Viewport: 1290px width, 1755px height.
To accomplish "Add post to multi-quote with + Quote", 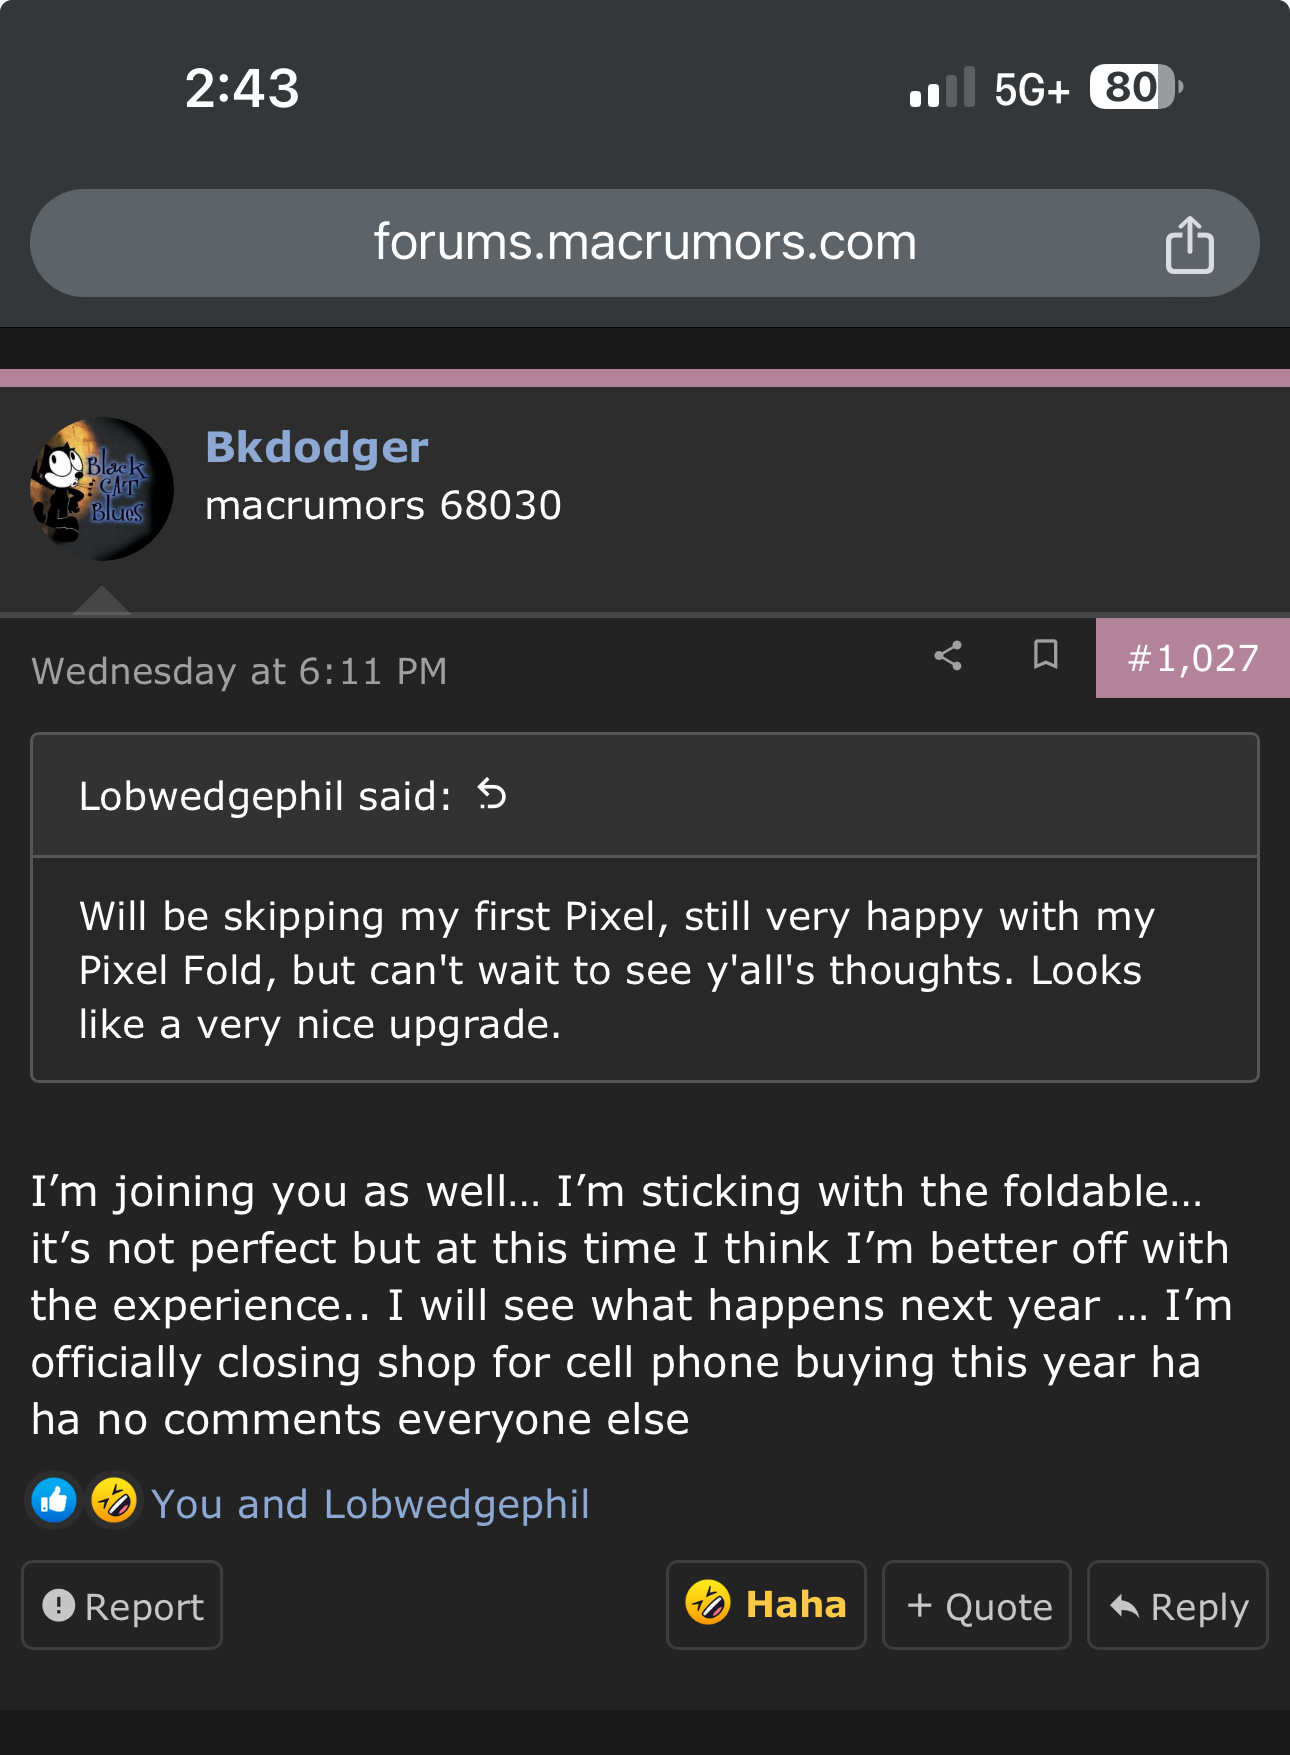I will (977, 1606).
